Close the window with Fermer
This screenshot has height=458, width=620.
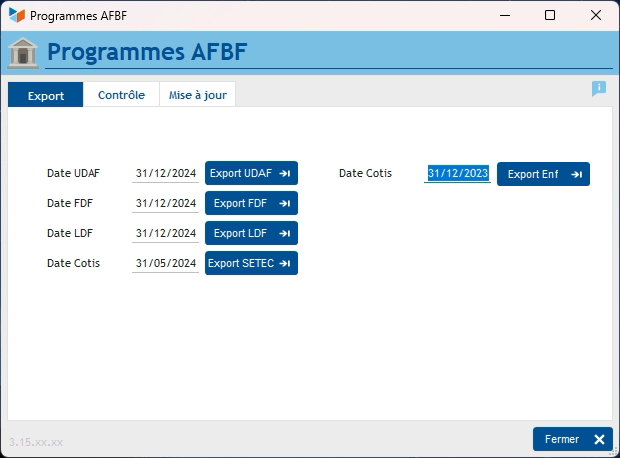[573, 439]
